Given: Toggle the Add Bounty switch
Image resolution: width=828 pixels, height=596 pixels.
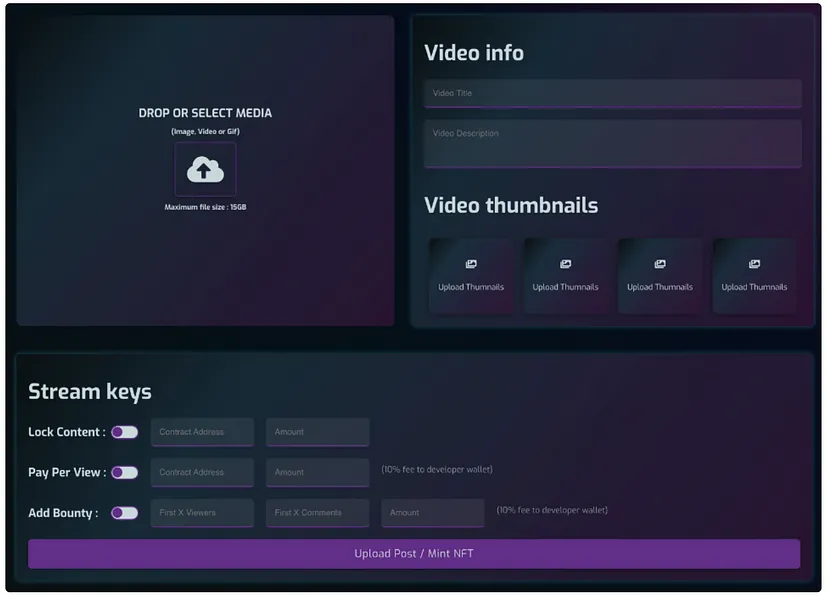Looking at the screenshot, I should click(125, 513).
